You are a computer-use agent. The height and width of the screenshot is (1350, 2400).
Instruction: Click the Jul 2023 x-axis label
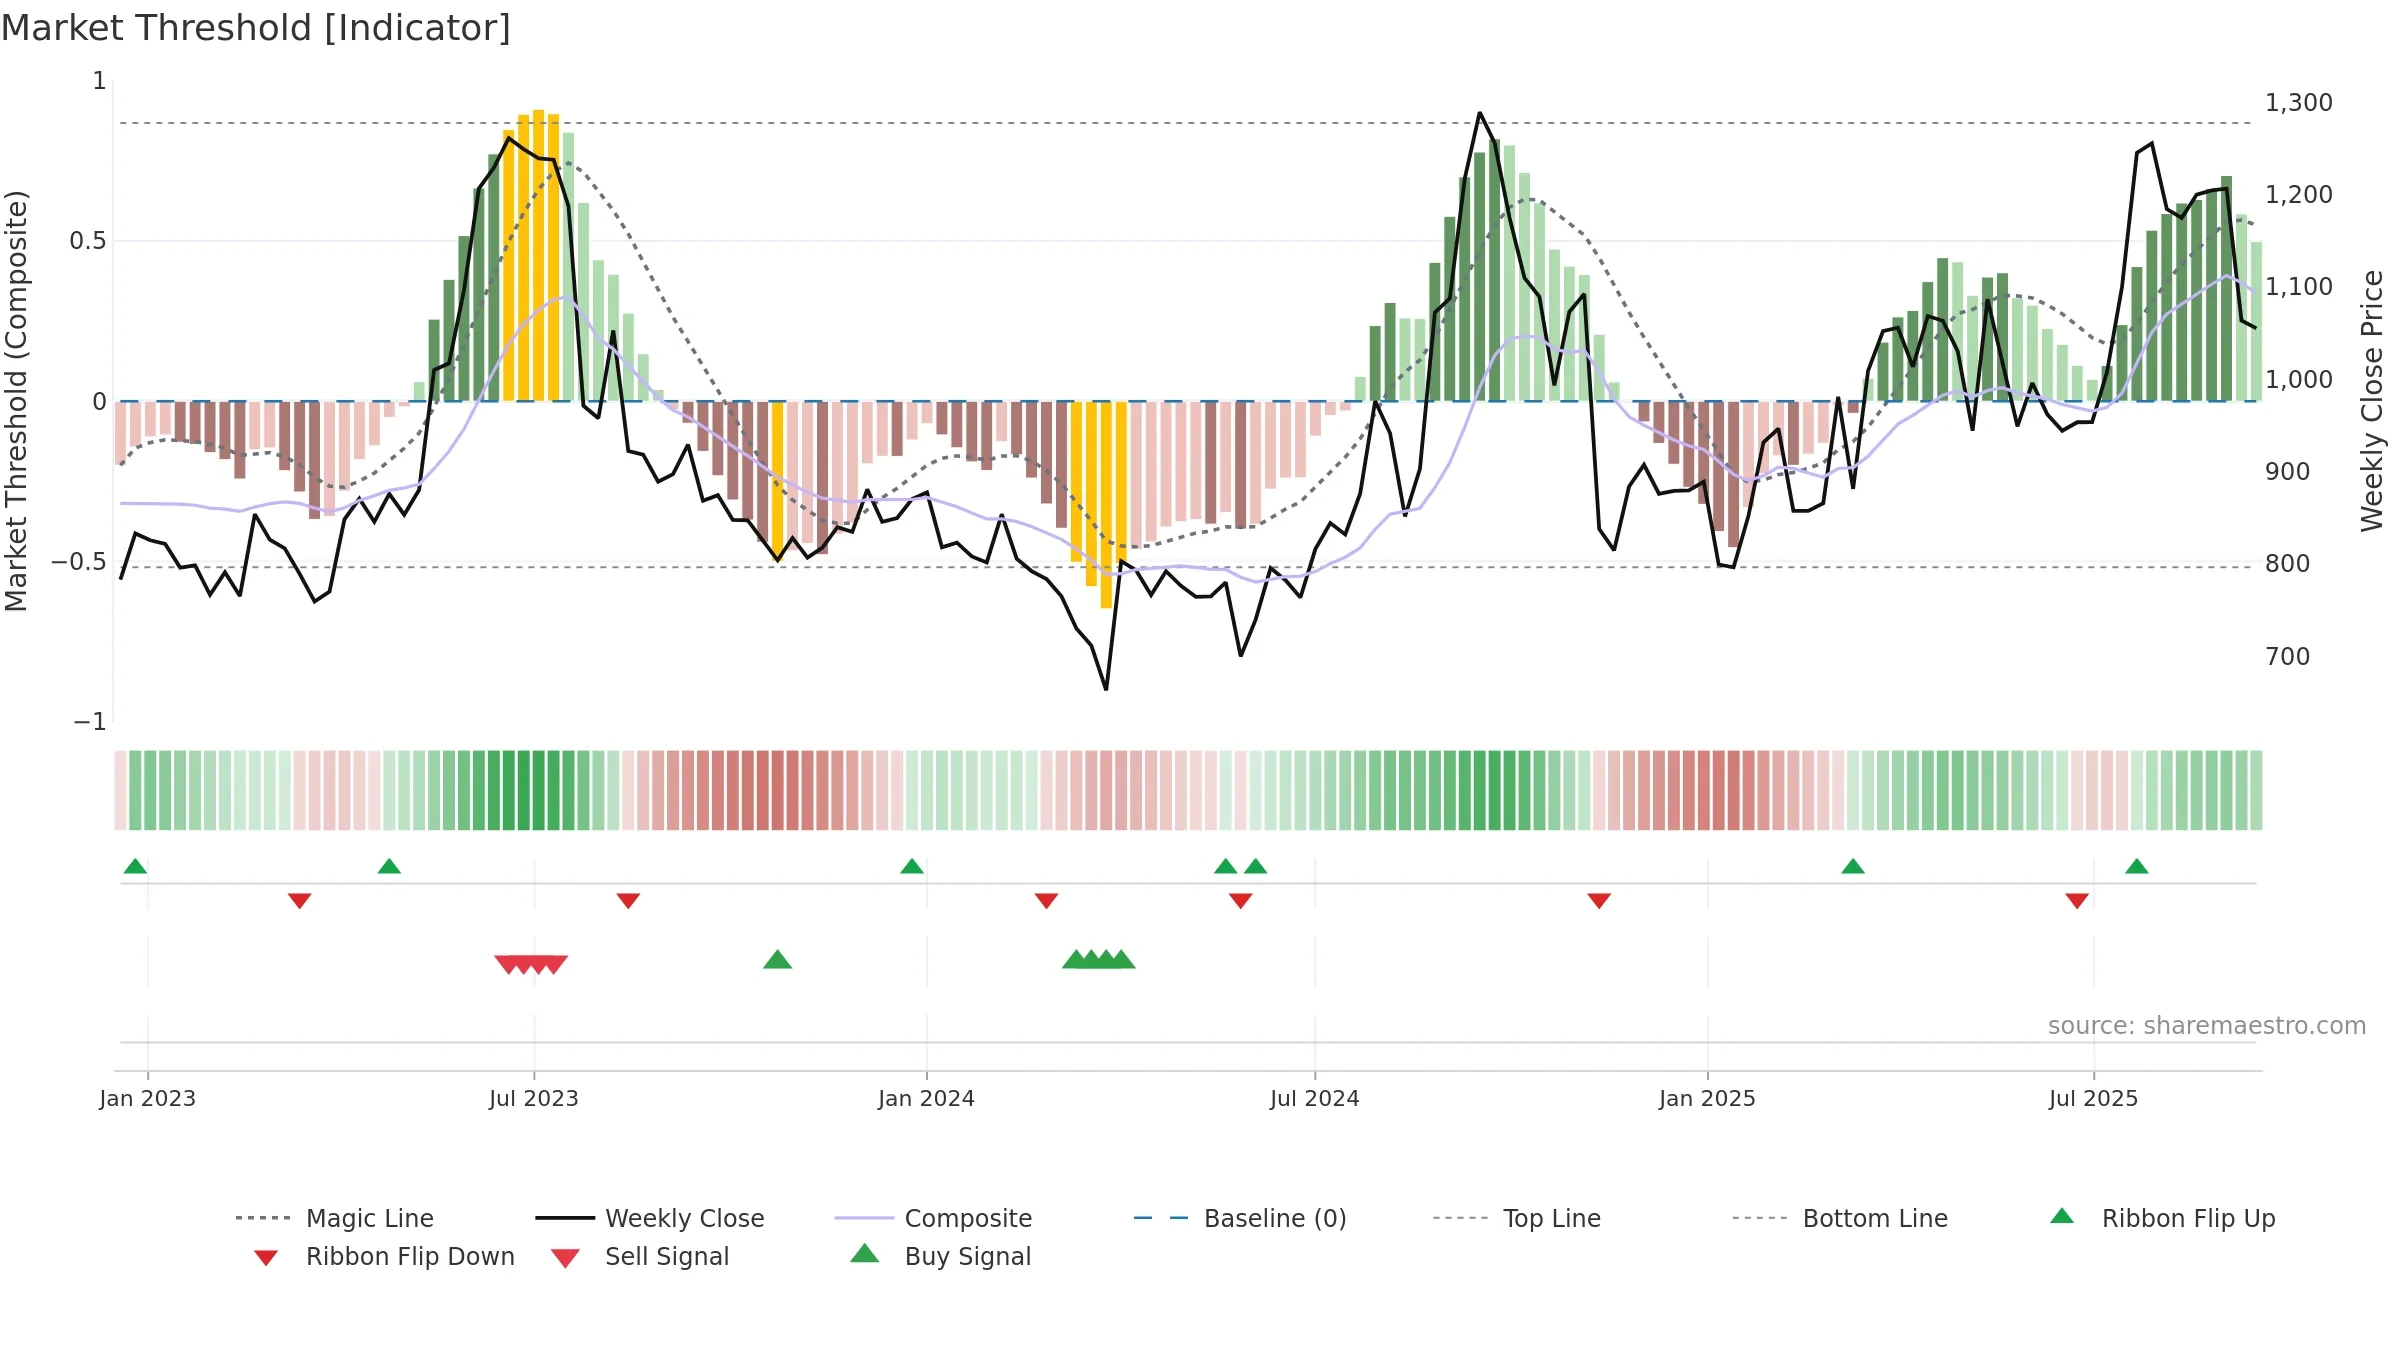click(x=534, y=1098)
